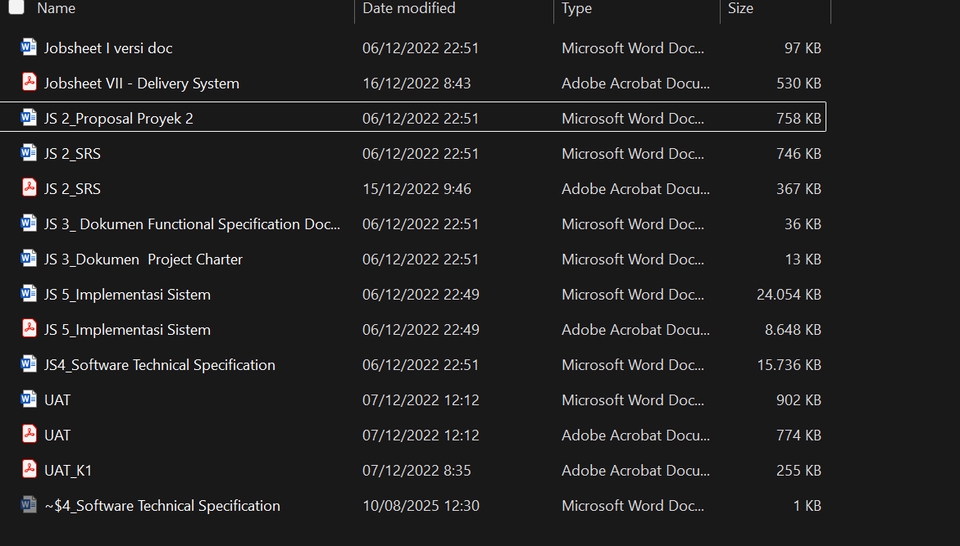Click the Size column header
960x546 pixels.
click(740, 8)
